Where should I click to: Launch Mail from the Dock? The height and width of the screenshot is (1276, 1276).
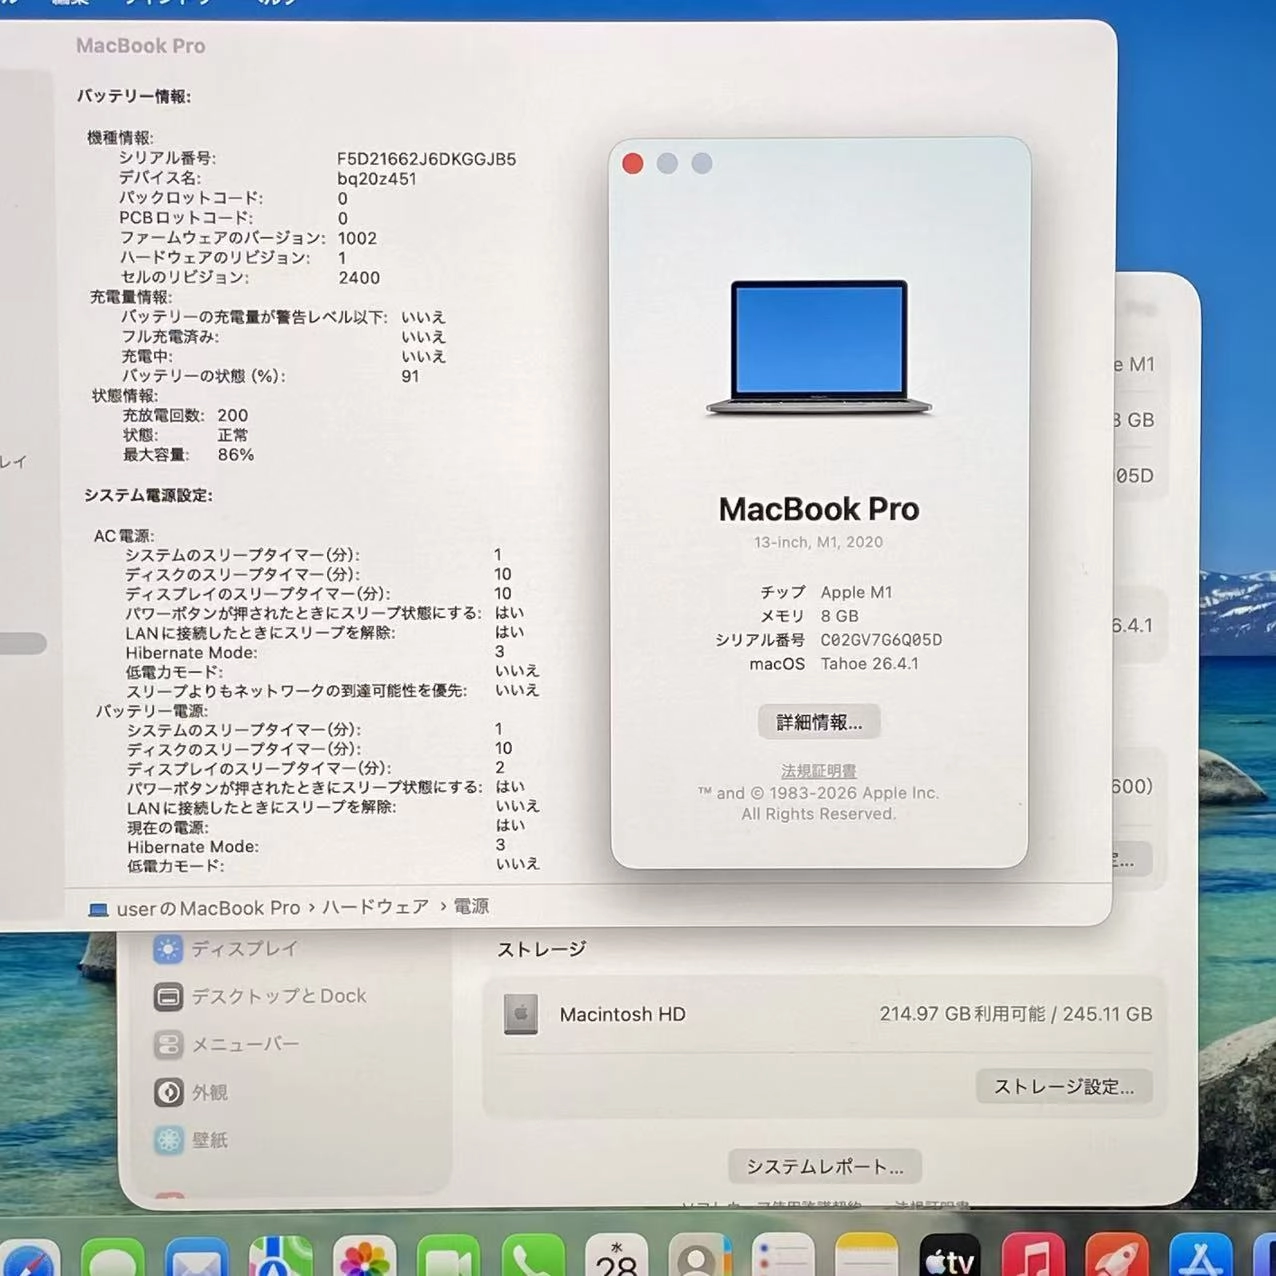197,1258
